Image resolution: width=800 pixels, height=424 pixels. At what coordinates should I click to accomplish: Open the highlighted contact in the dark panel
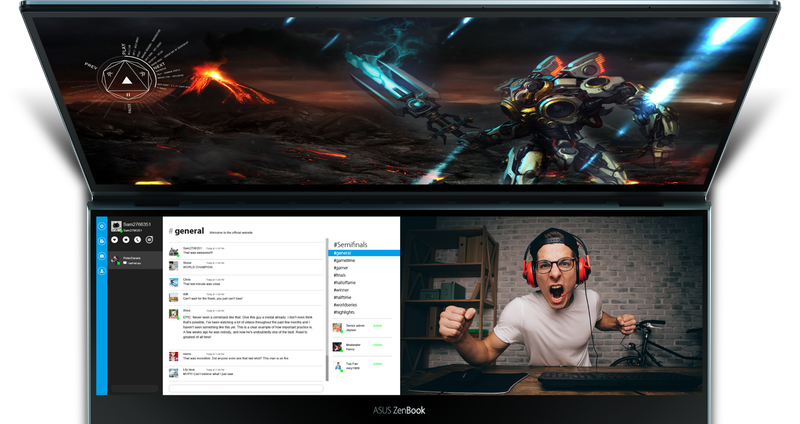coord(135,260)
